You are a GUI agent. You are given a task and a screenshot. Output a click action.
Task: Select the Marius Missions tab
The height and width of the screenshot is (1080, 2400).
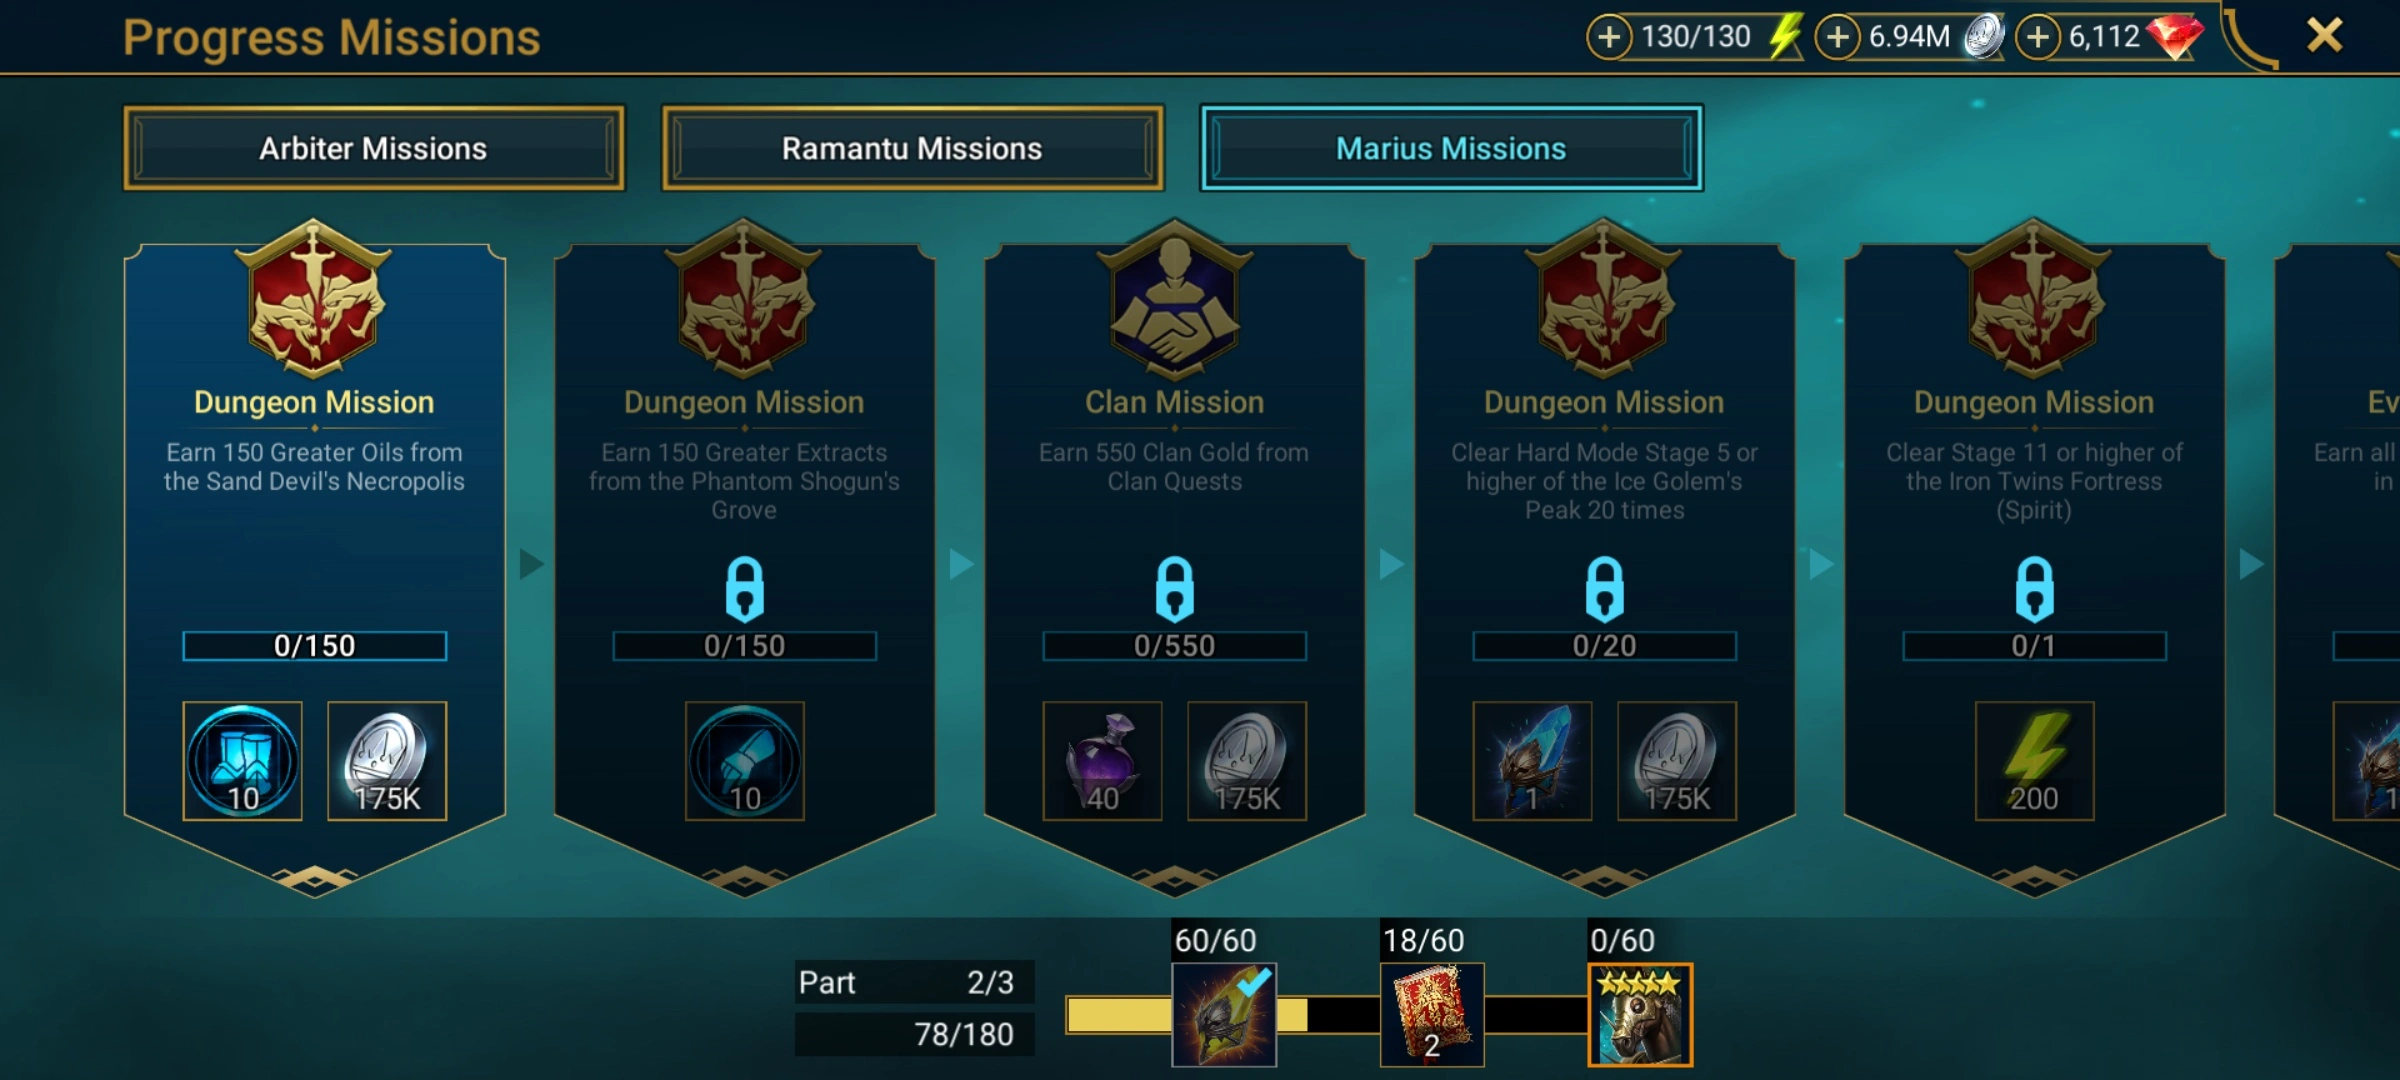point(1451,148)
